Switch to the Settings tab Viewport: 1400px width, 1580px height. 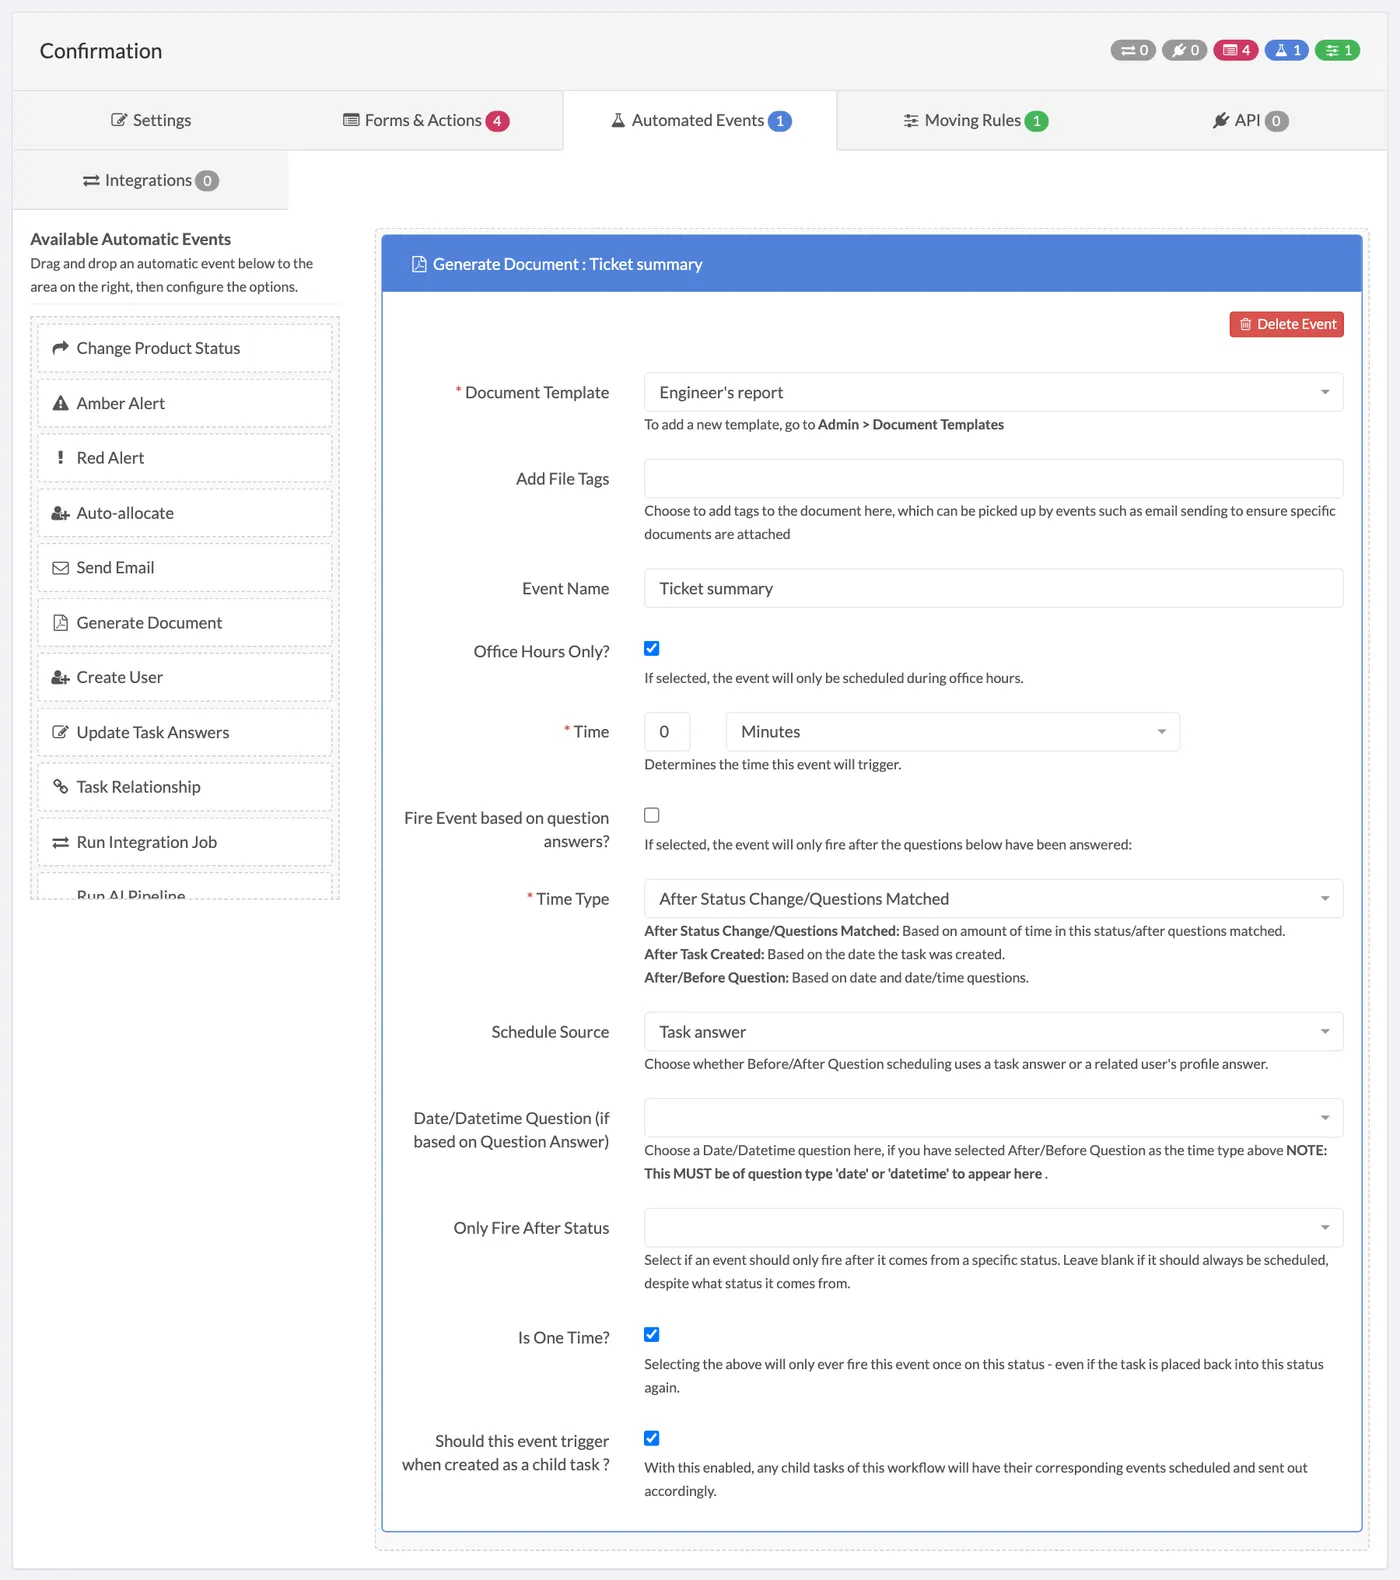coord(150,120)
